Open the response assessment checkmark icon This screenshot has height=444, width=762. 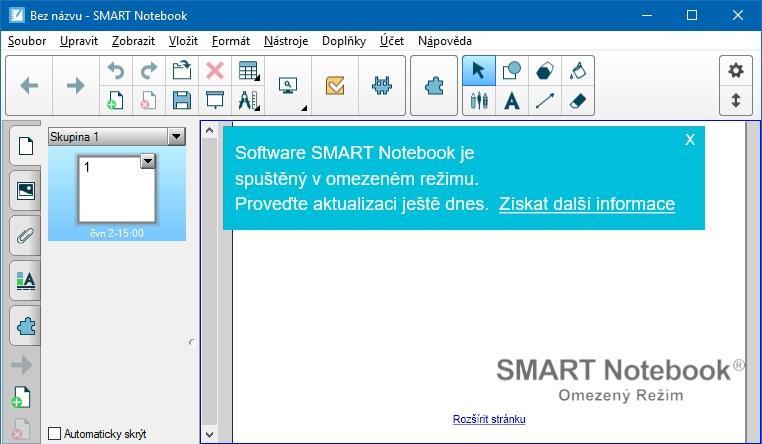coord(335,86)
